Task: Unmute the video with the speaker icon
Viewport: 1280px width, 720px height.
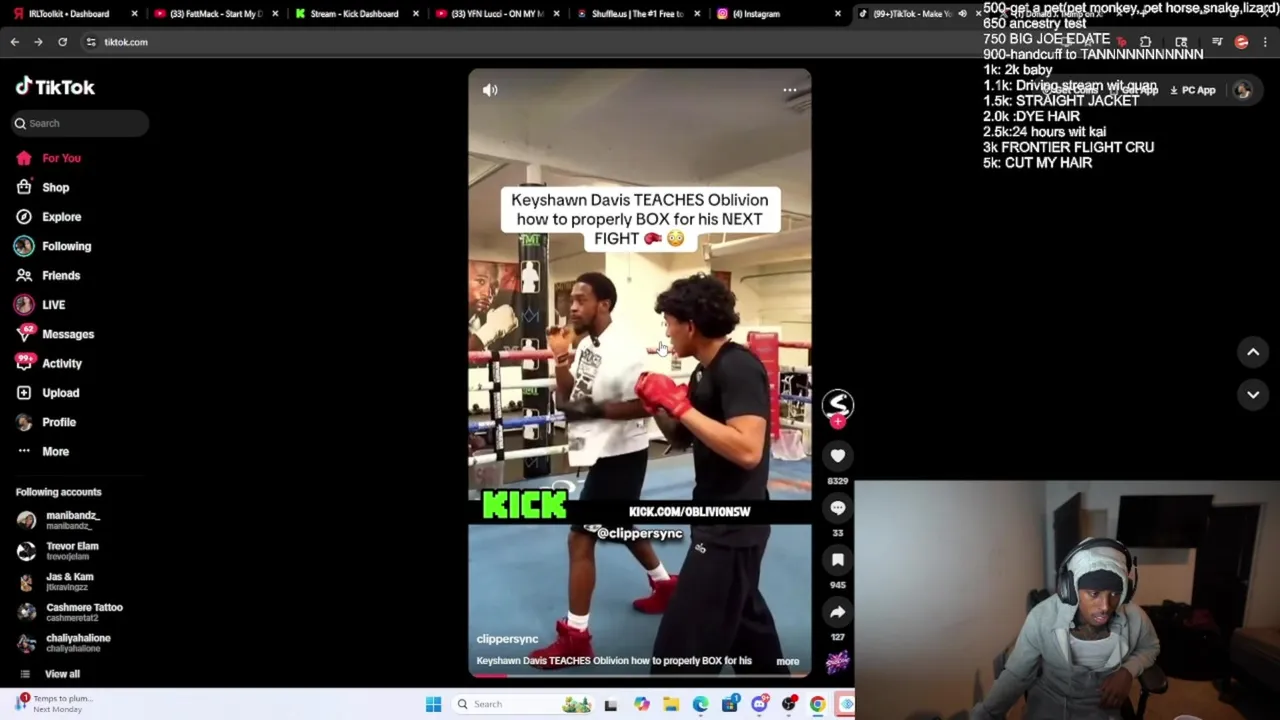Action: tap(490, 90)
